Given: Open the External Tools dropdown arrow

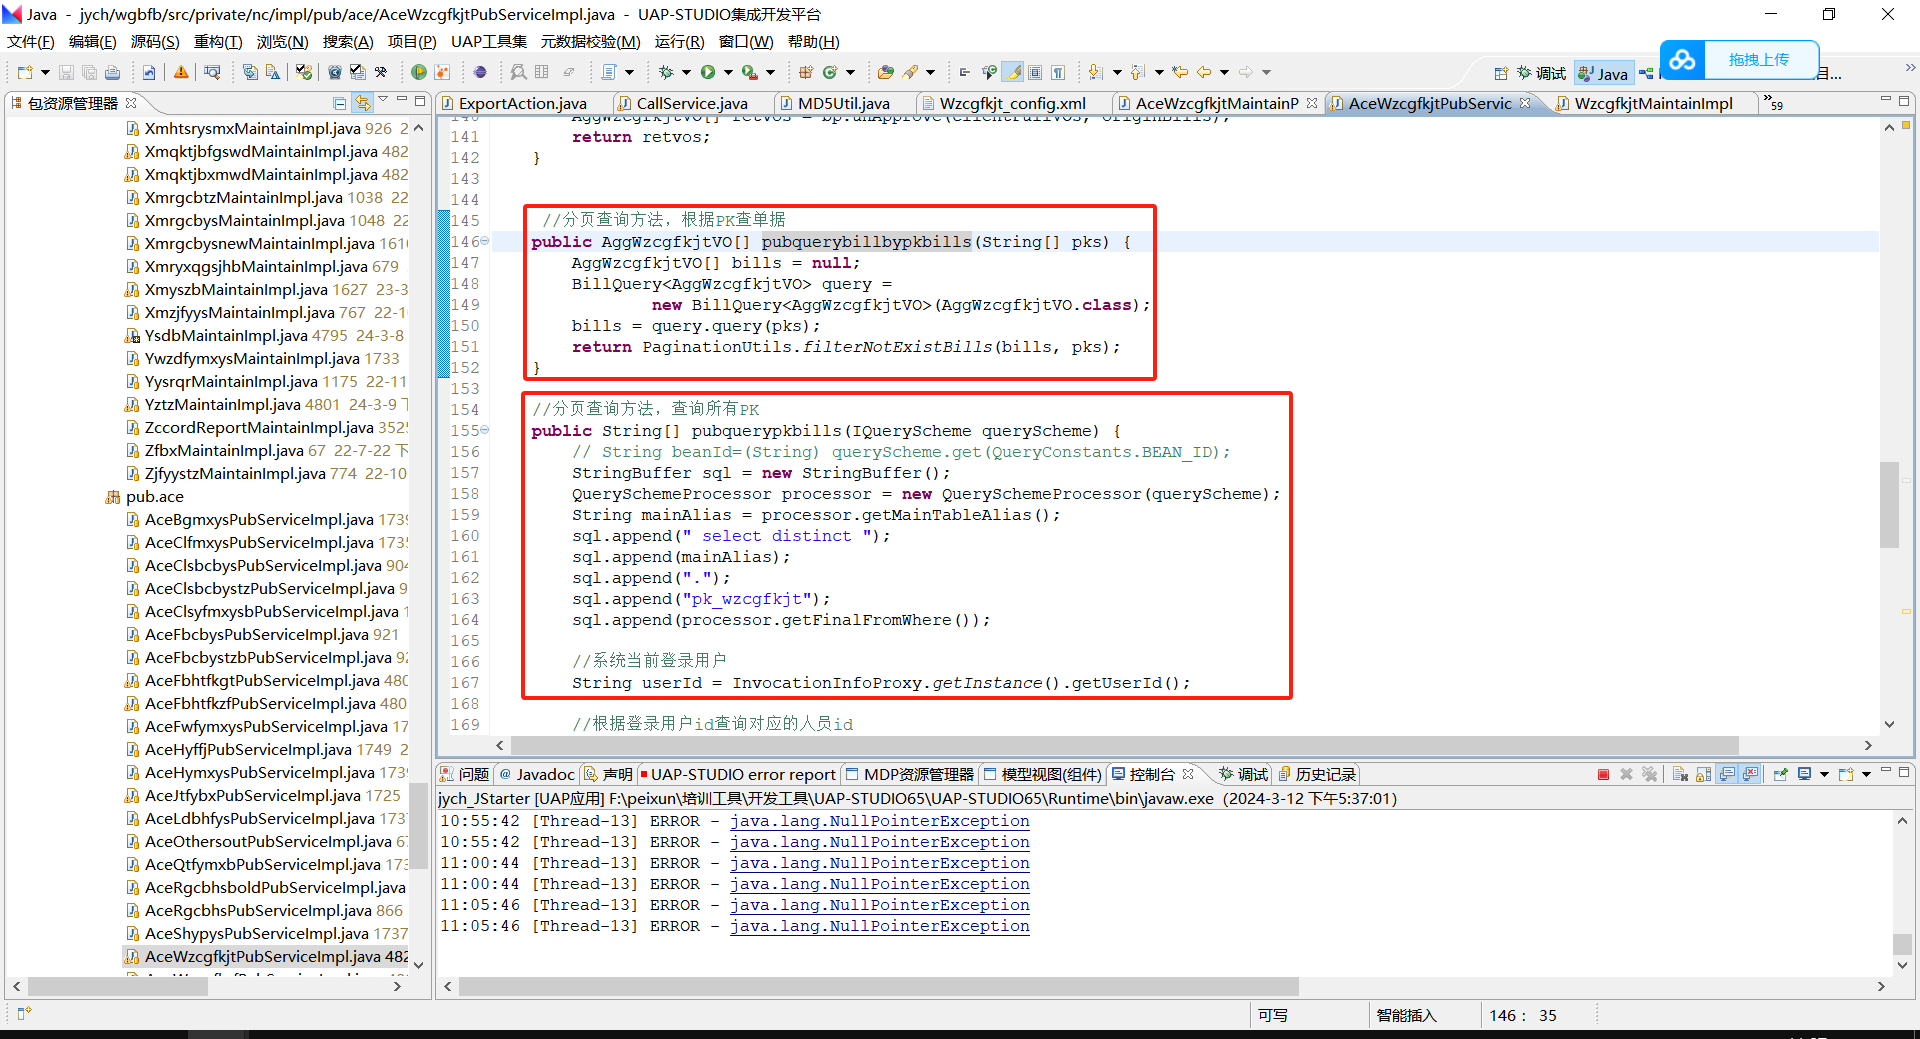Looking at the screenshot, I should point(770,72).
